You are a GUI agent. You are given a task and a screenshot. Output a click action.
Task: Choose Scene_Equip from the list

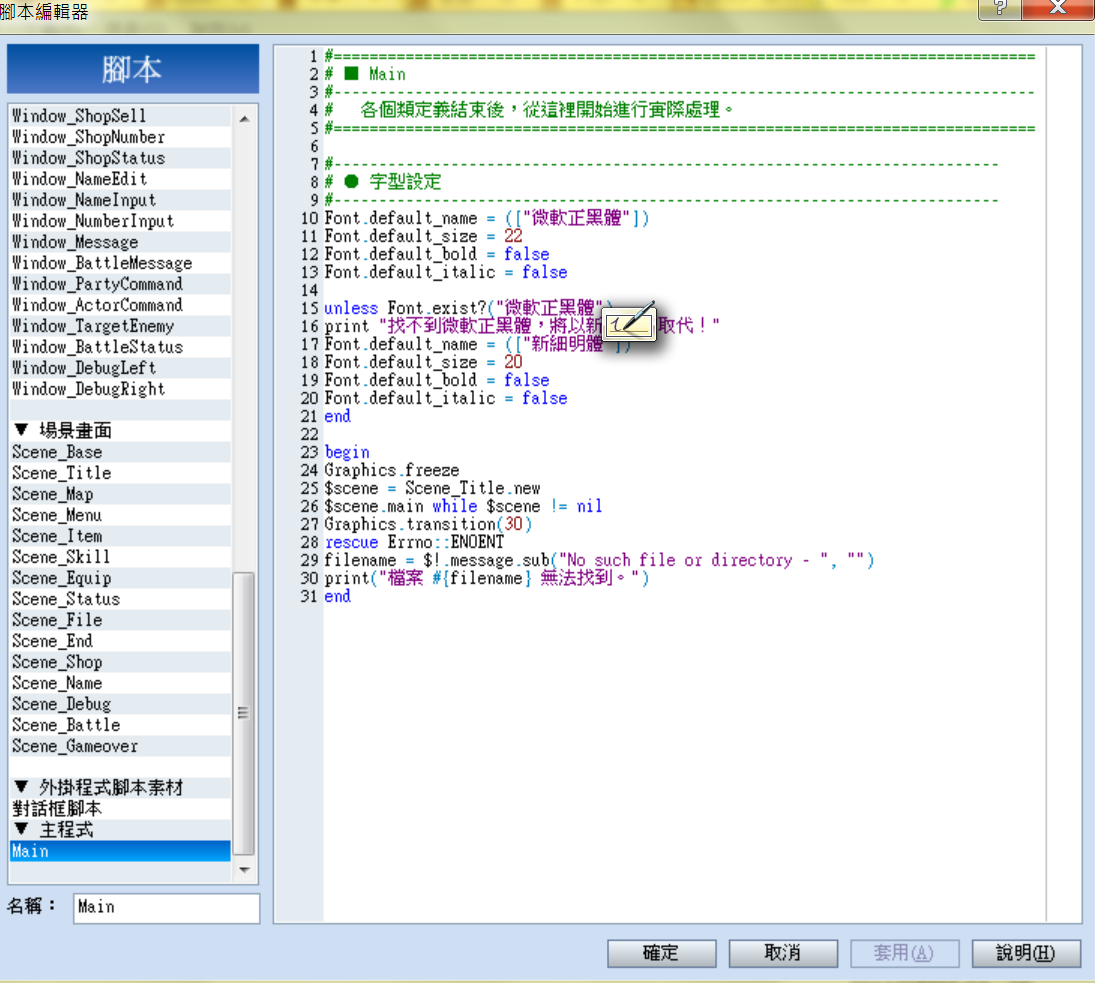(x=120, y=578)
